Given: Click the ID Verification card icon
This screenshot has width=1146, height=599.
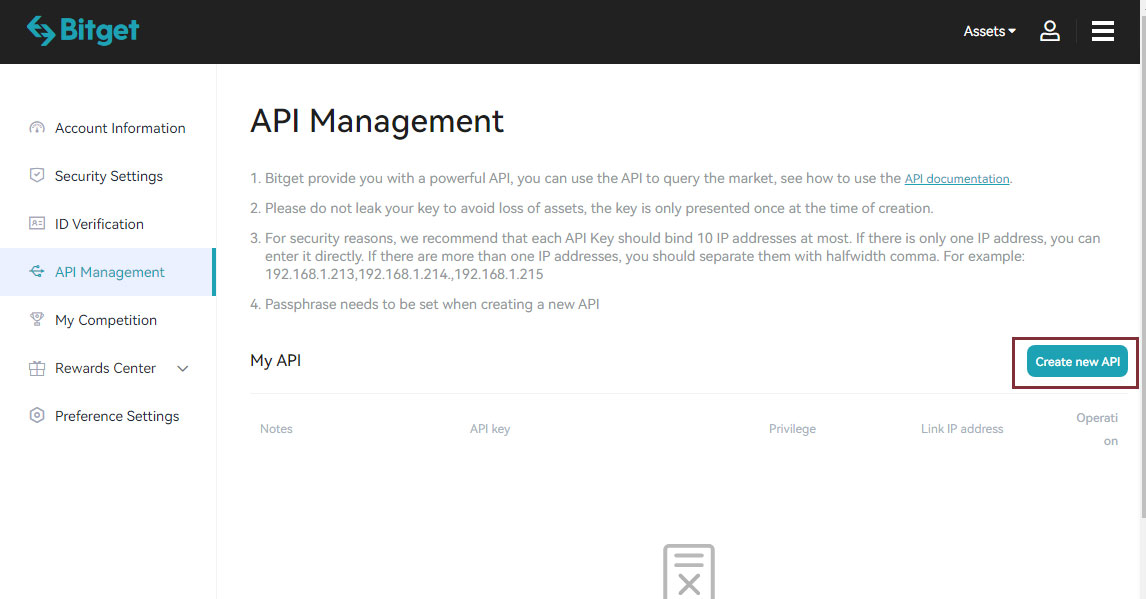Looking at the screenshot, I should tap(37, 224).
